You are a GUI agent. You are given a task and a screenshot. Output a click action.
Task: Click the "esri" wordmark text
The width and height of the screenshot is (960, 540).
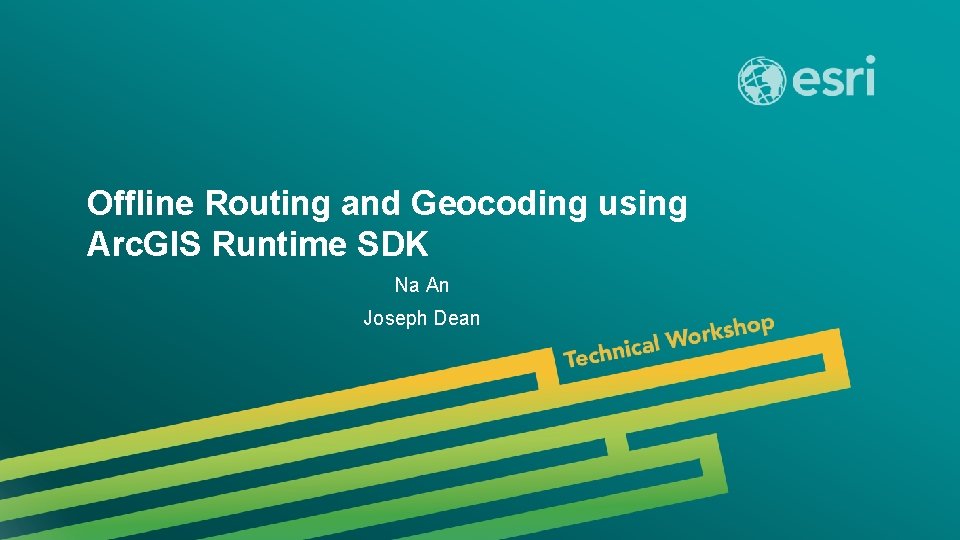coord(834,77)
